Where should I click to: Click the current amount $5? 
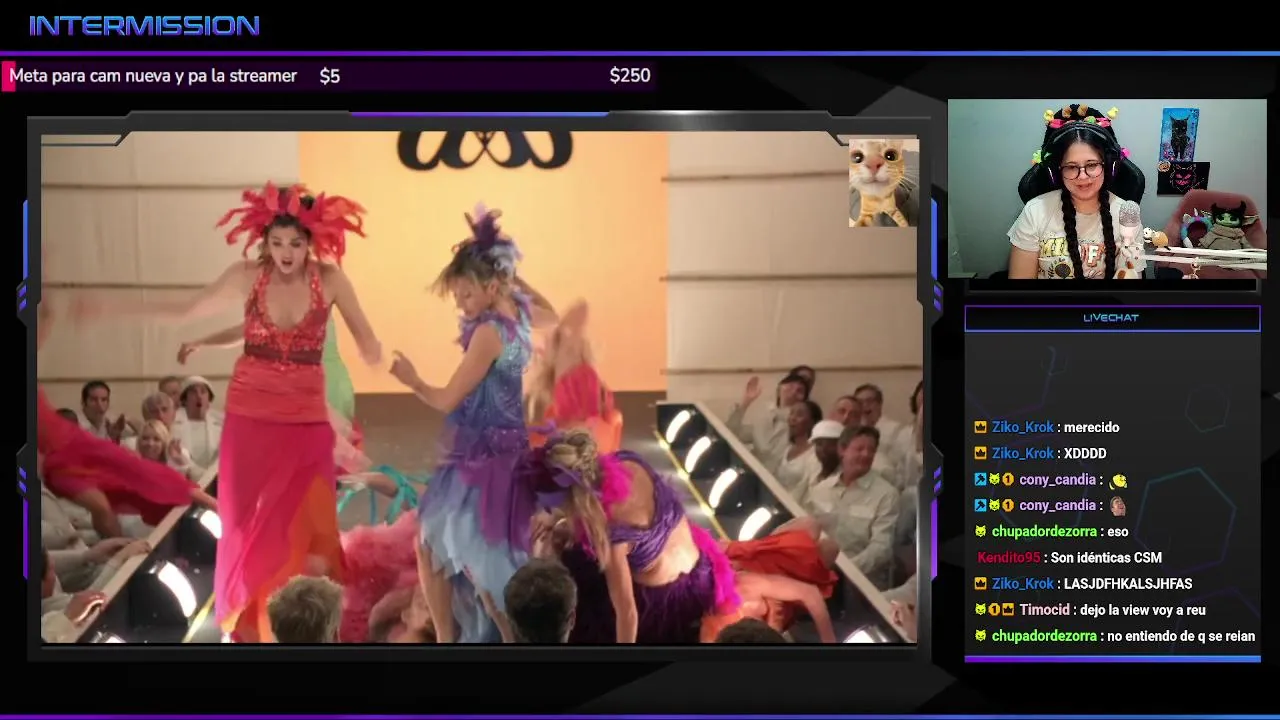coord(330,75)
